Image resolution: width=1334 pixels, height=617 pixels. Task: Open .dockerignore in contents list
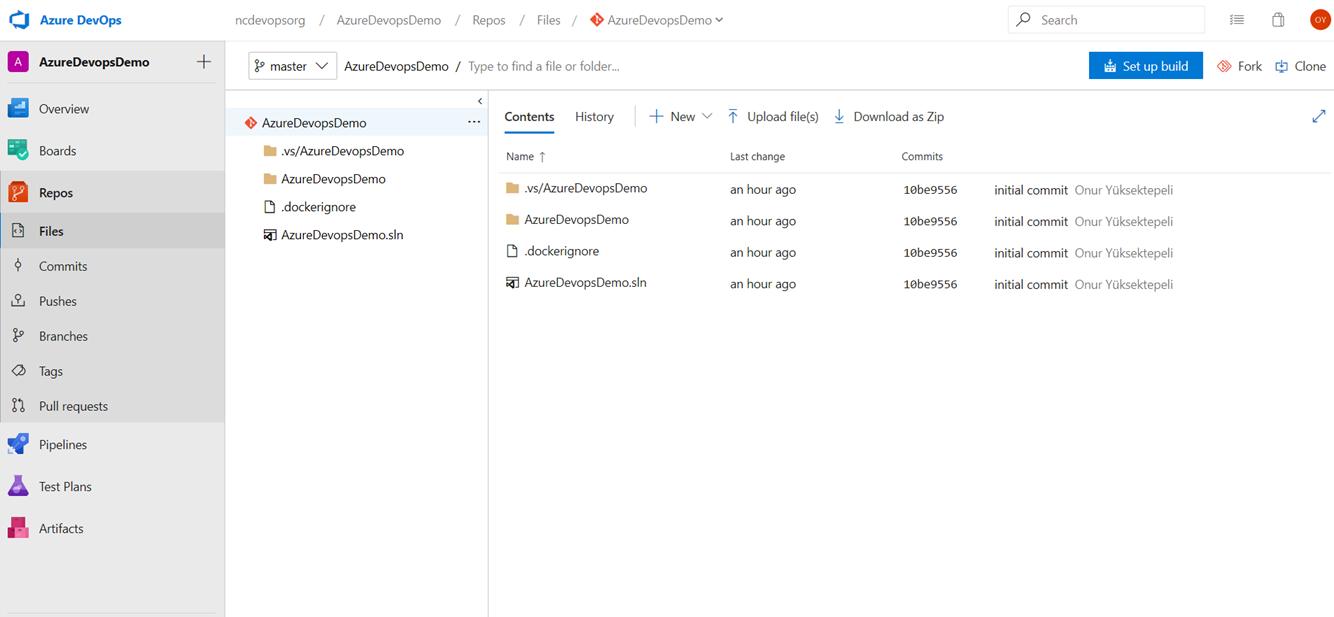[x=561, y=251]
